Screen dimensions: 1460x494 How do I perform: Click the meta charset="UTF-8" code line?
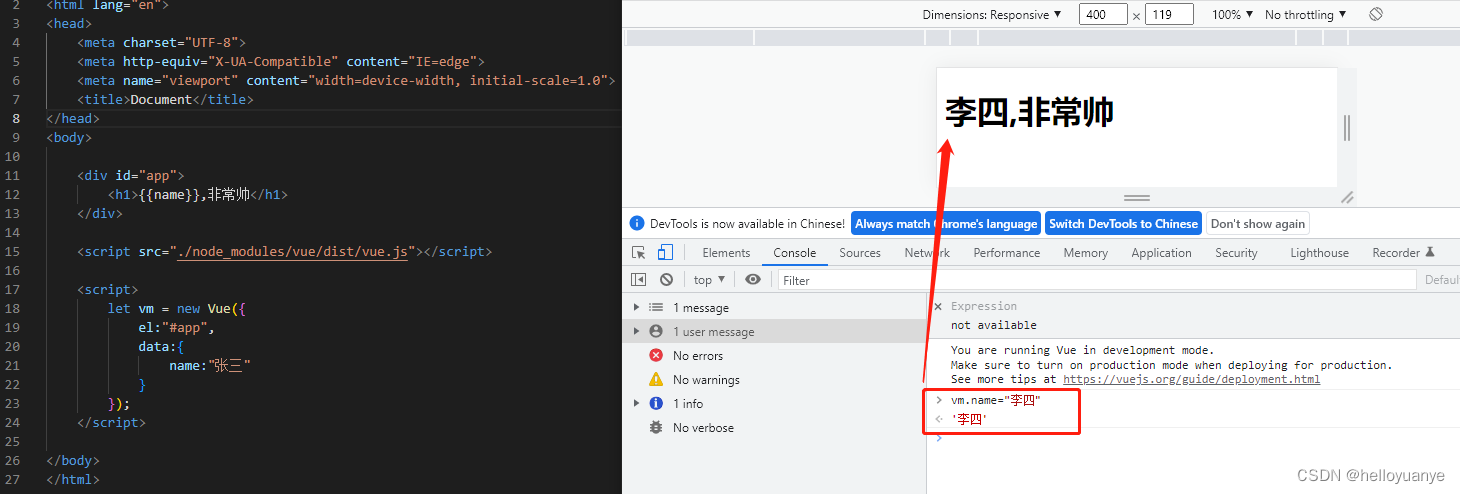[161, 43]
